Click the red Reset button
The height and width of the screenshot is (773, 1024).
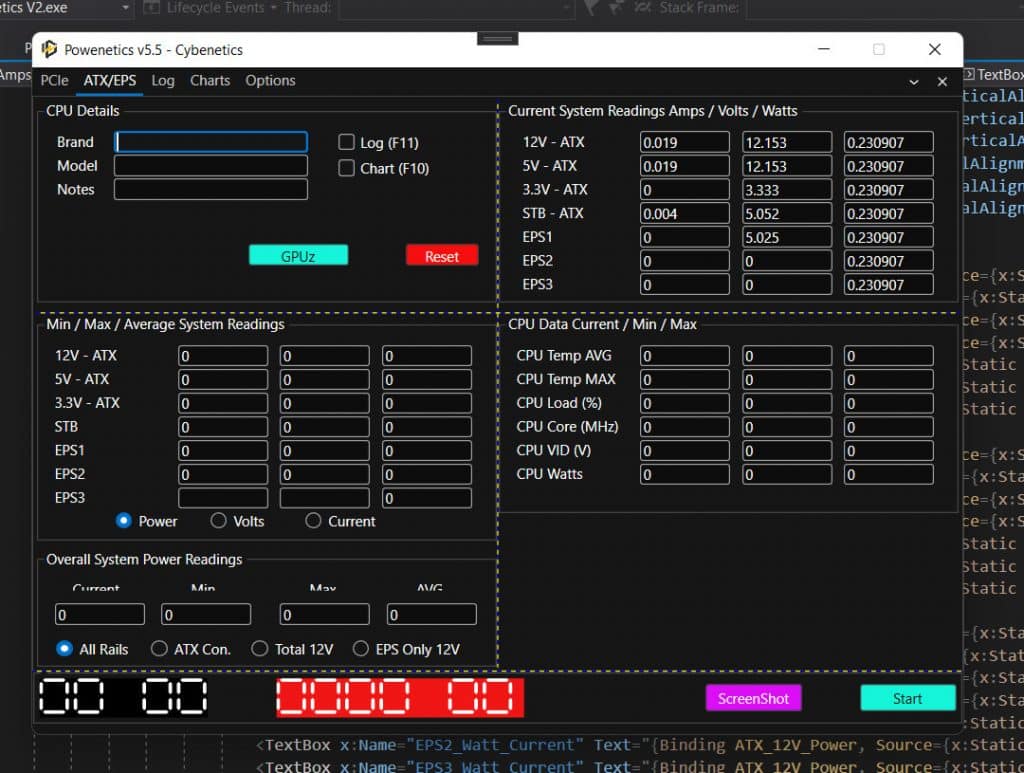pos(442,255)
